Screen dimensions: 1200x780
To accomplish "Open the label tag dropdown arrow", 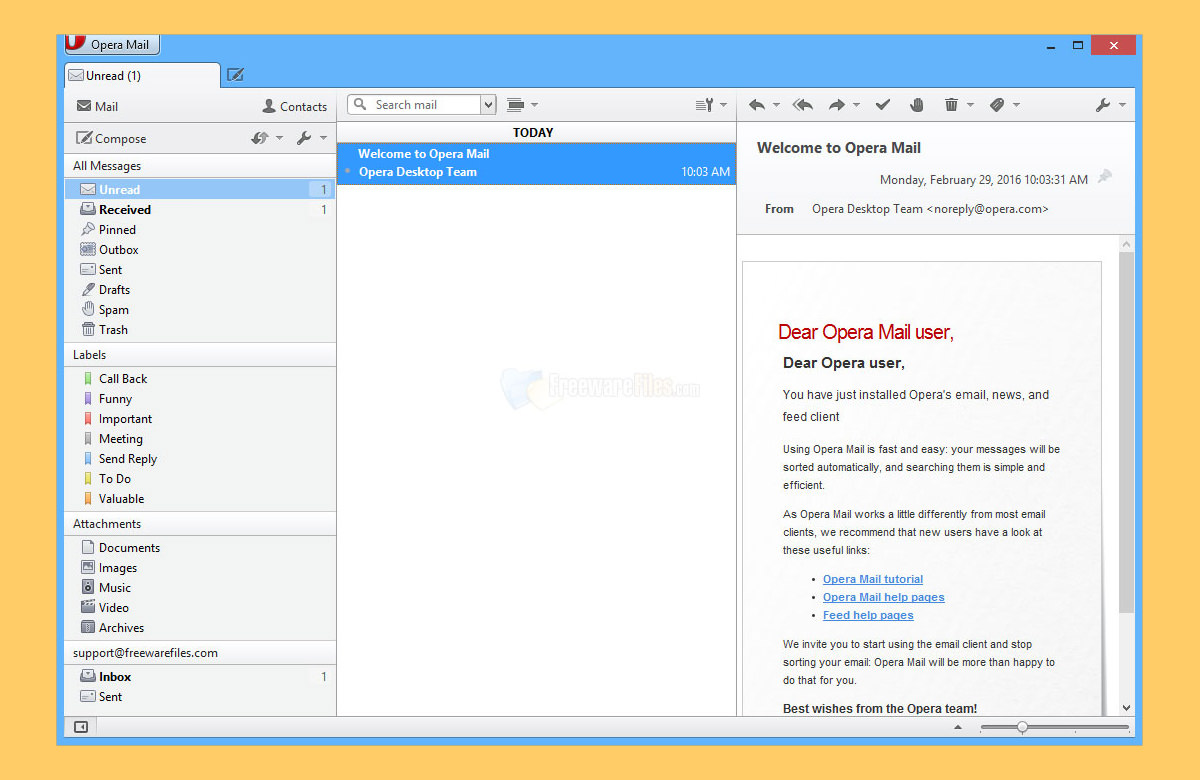I will (x=1016, y=105).
